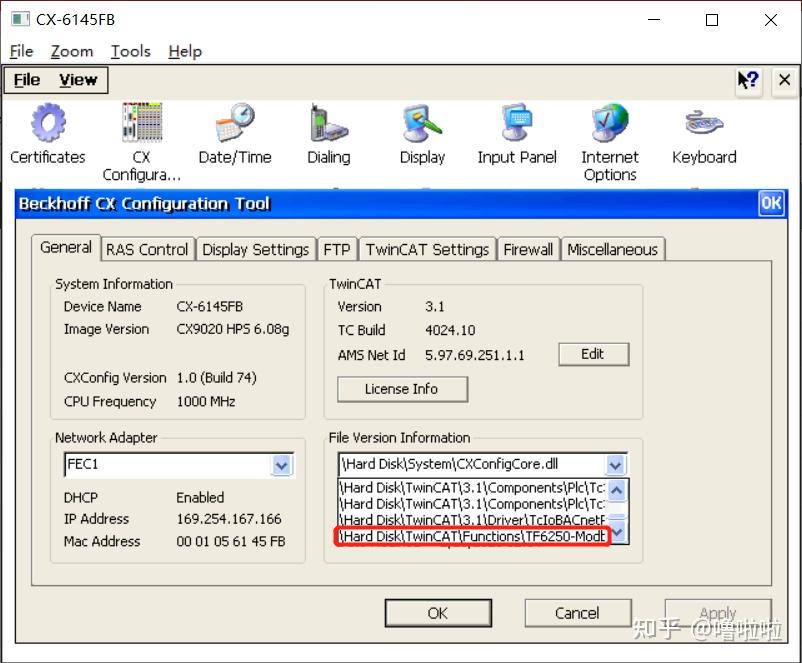Click the Apply button
Image resolution: width=802 pixels, height=663 pixels.
click(x=718, y=613)
